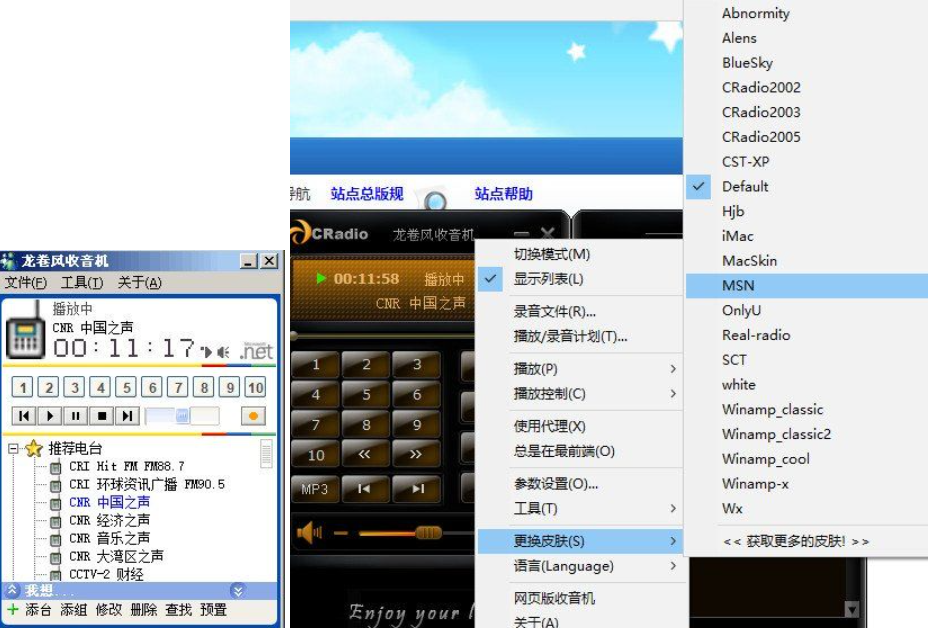Click preset 5 on the black CRadio player
The image size is (940, 628).
click(366, 395)
